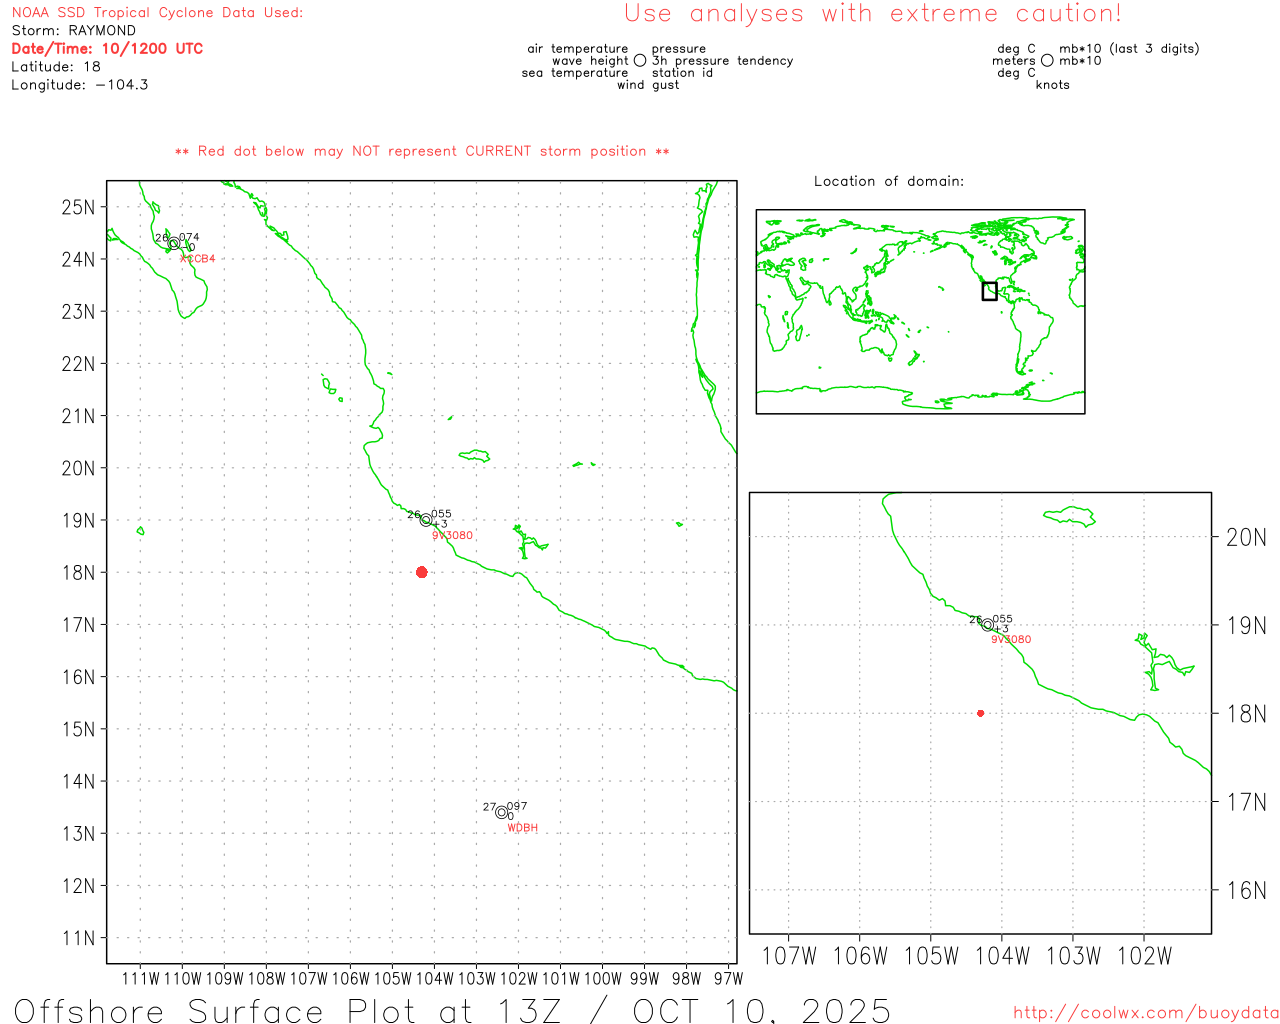Click the '16N' label on zoomed inset map axis
The width and height of the screenshot is (1280, 1024).
click(x=1246, y=891)
